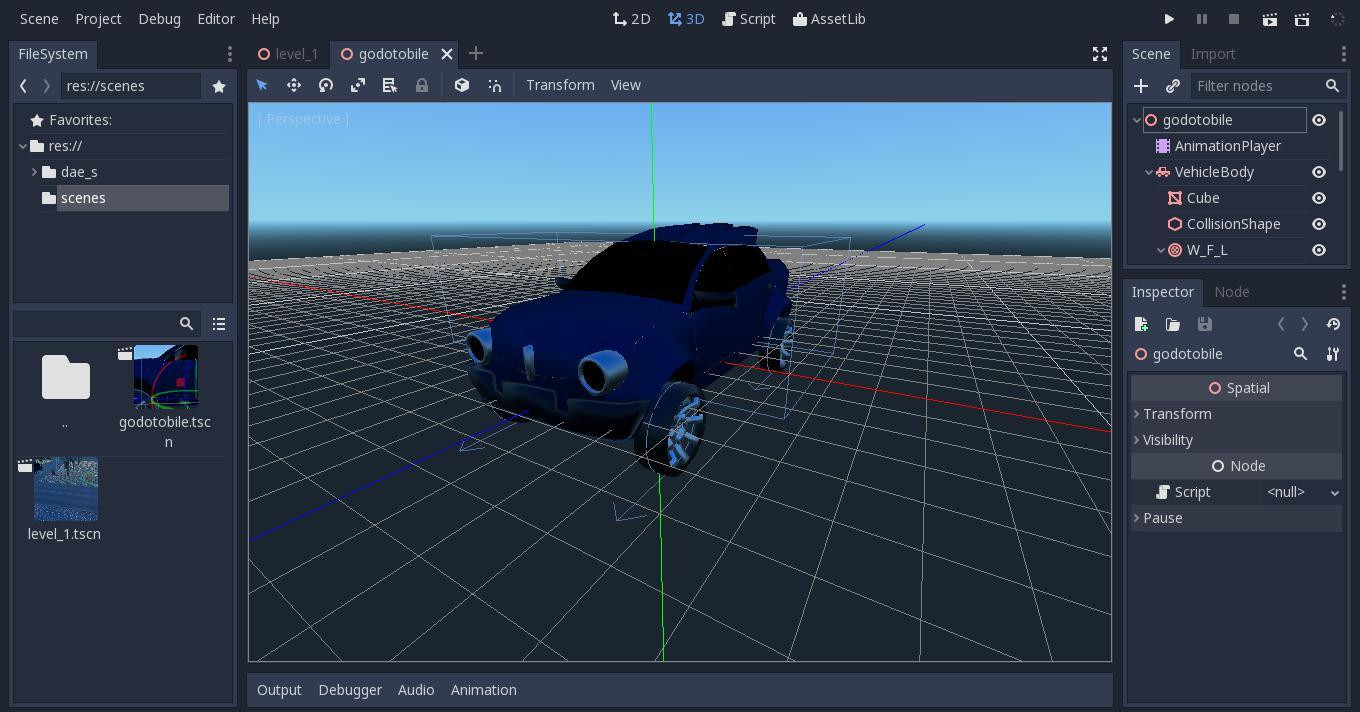Image resolution: width=1360 pixels, height=712 pixels.
Task: Play the project
Action: [1169, 19]
